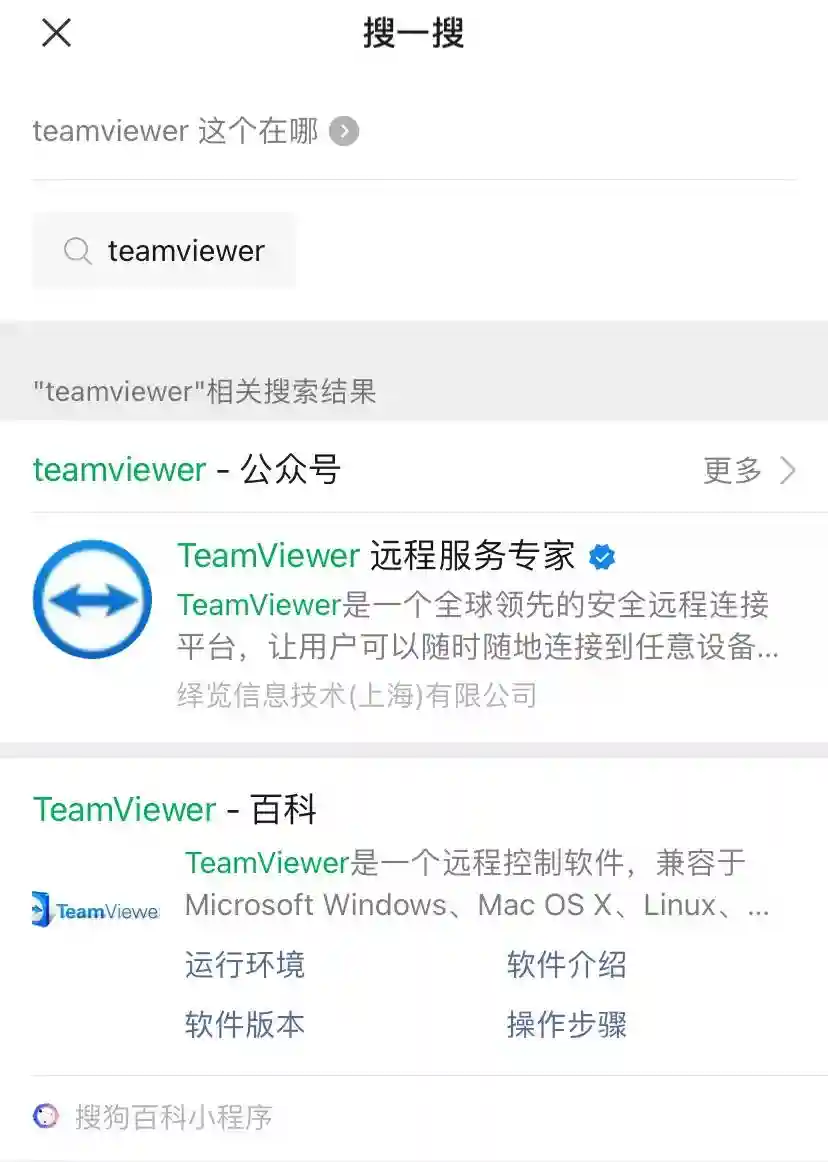Go to the 软件版本 section
Screen dimensions: 828x1162
pyautogui.click(x=245, y=1025)
